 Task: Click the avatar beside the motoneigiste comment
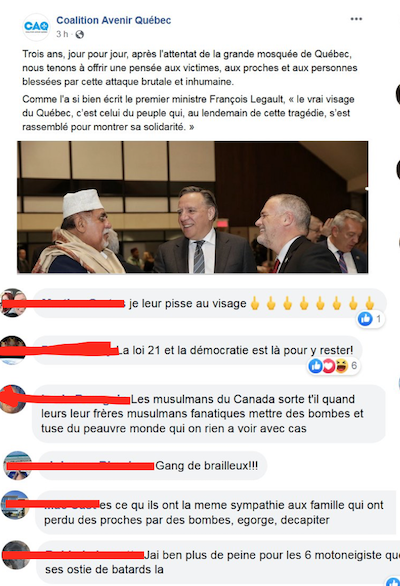coord(16,555)
